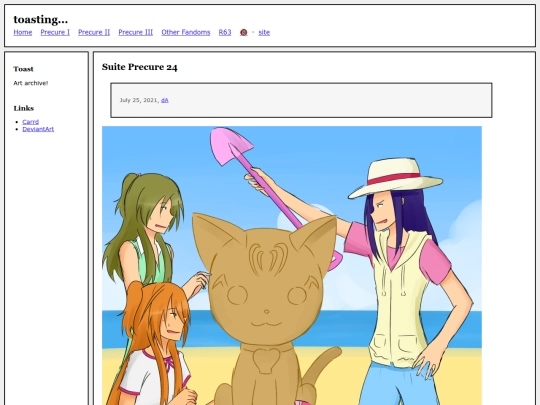Image resolution: width=540 pixels, height=405 pixels.
Task: Click the Links sidebar heading
Action: (x=24, y=108)
